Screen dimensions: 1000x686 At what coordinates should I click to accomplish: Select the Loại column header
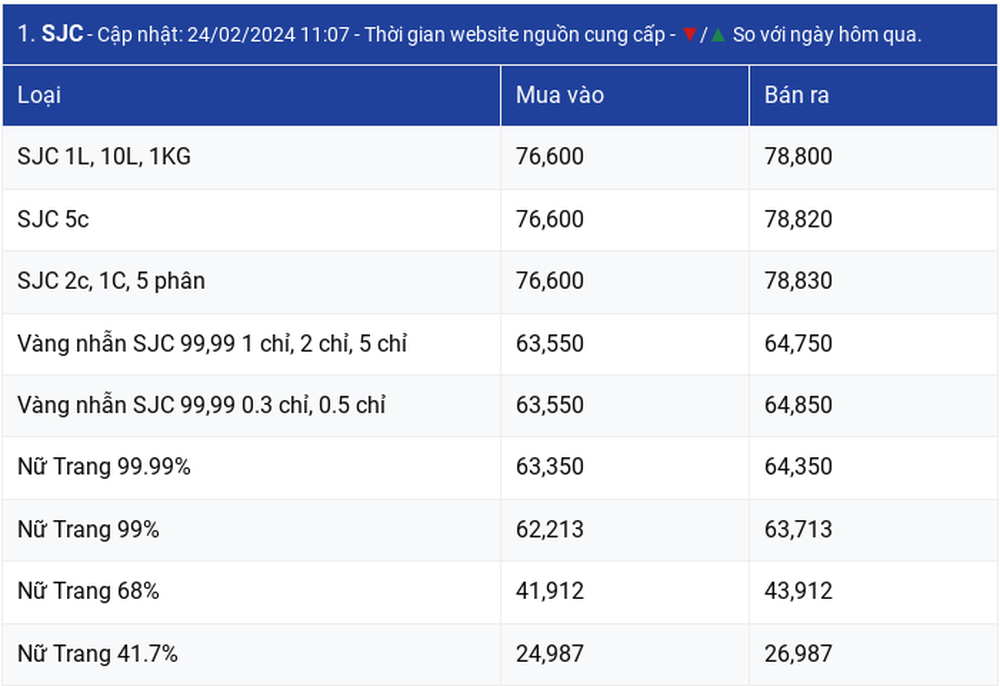[251, 96]
